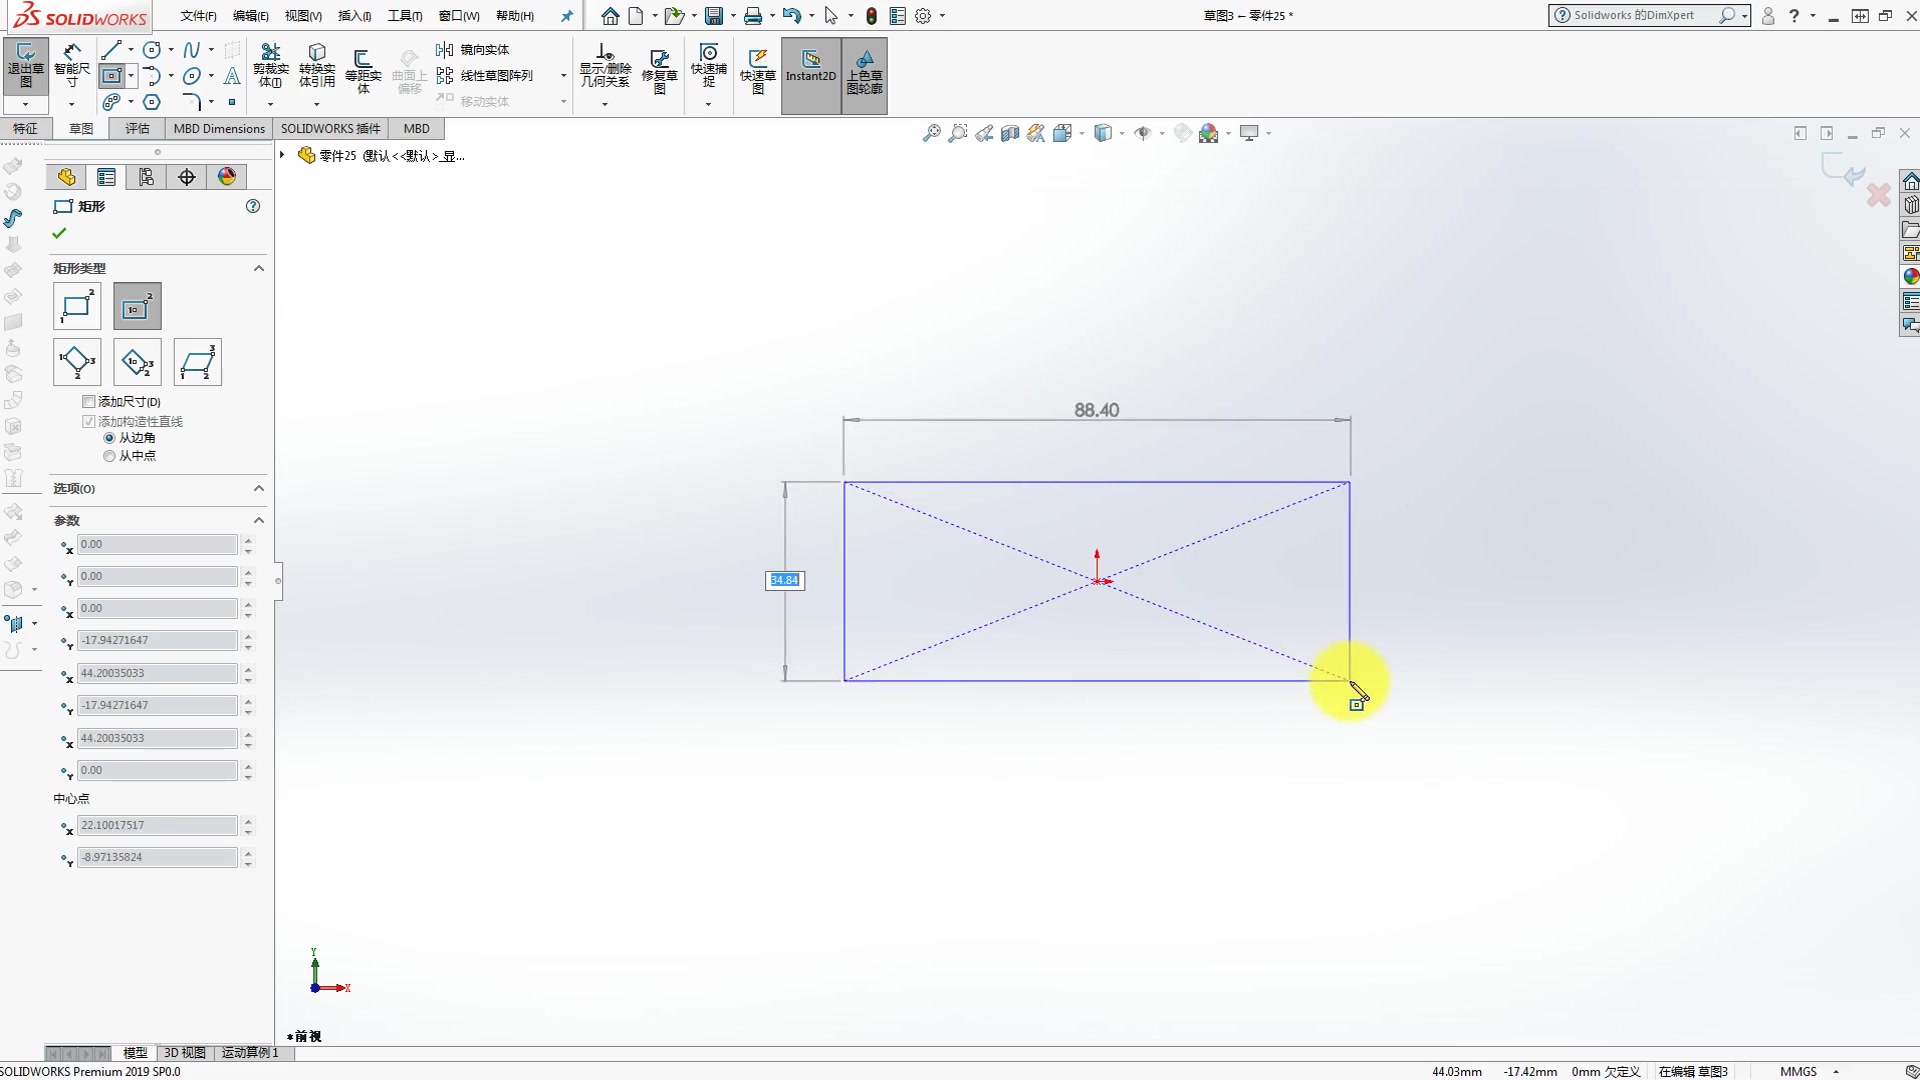Screen dimensions: 1920x1080
Task: Switch to the 评估 (Evaluate) tab
Action: (137, 128)
